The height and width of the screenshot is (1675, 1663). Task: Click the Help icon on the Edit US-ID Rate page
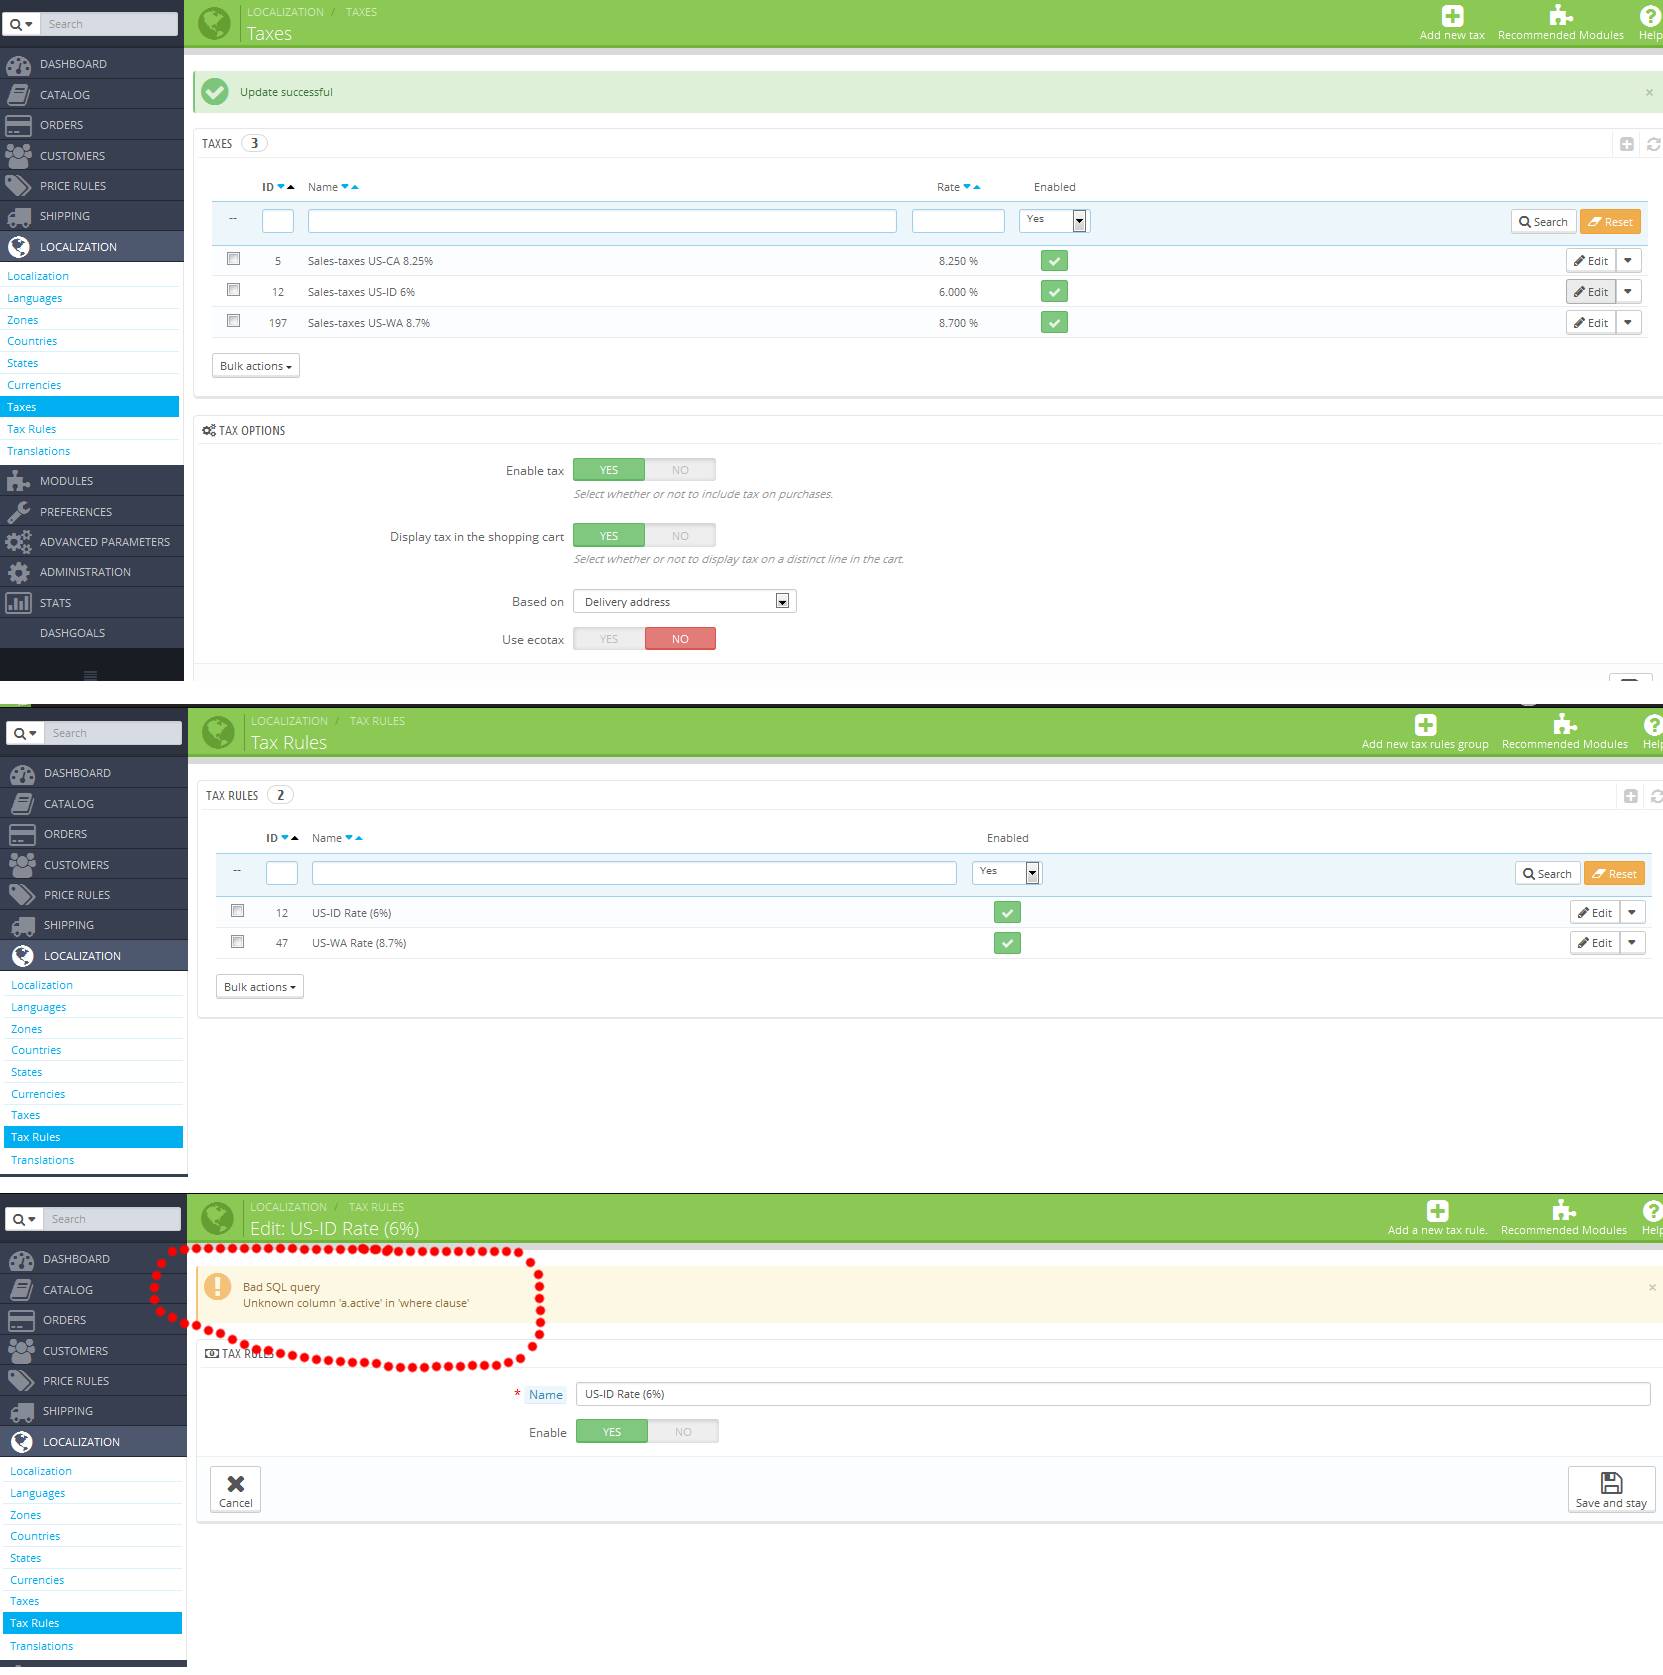[1652, 1211]
